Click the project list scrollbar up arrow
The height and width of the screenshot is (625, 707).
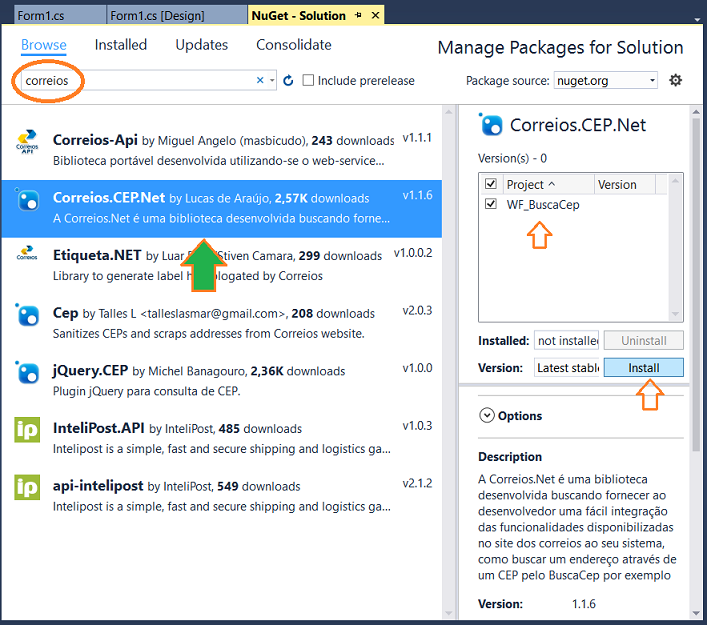coord(675,180)
